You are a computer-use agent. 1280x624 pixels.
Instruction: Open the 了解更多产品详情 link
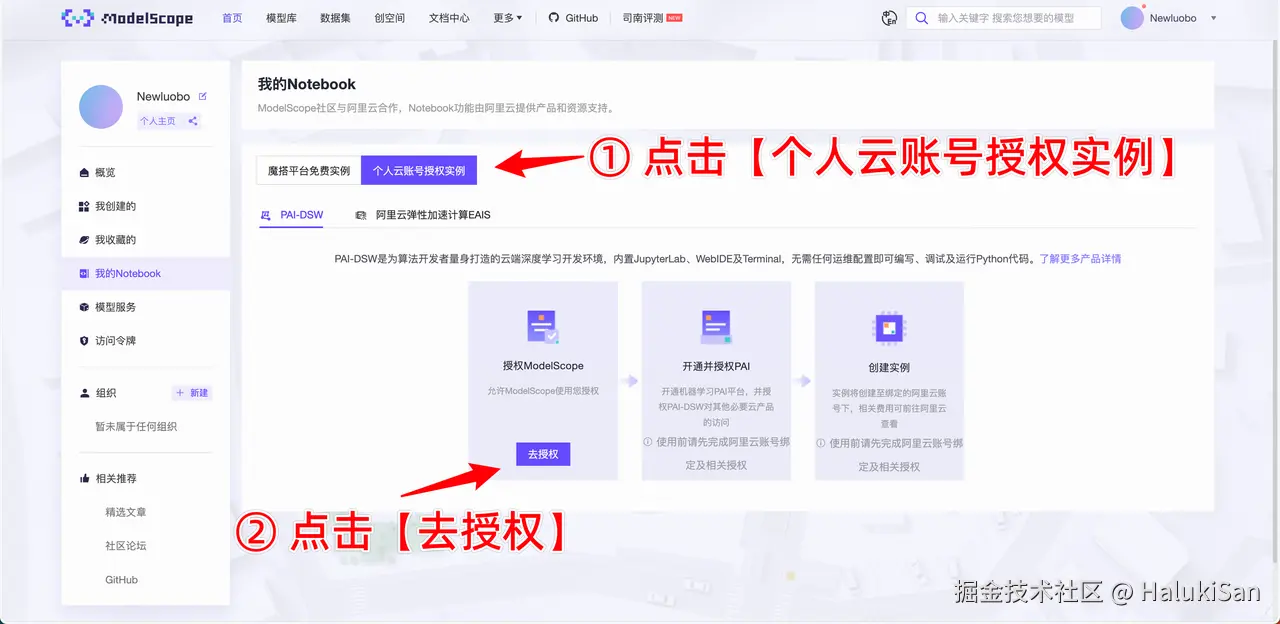[1080, 259]
